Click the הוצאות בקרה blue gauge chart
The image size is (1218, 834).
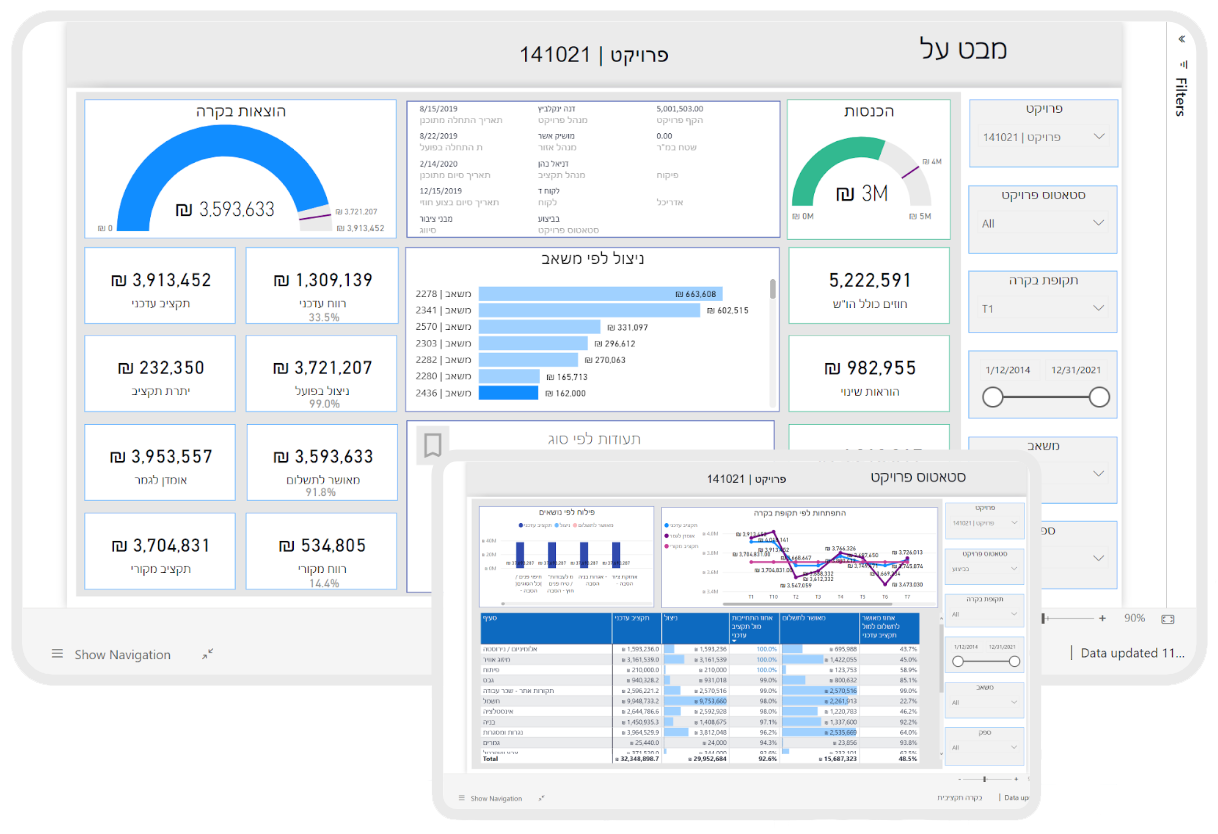[x=240, y=168]
